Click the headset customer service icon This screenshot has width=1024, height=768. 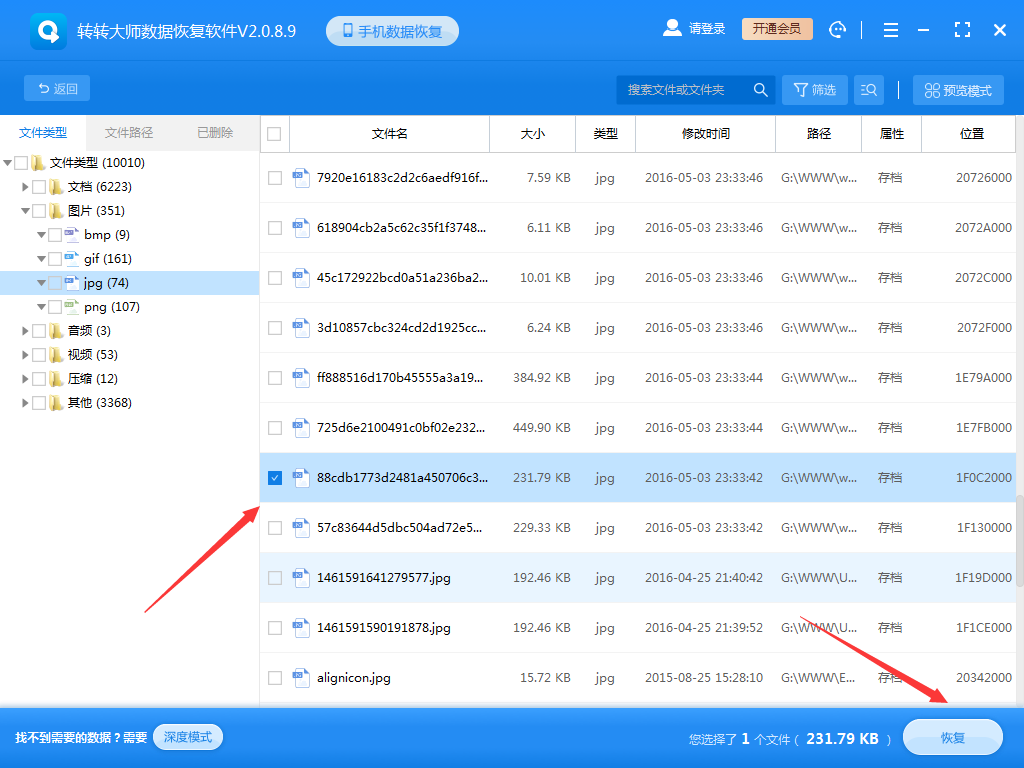(837, 30)
